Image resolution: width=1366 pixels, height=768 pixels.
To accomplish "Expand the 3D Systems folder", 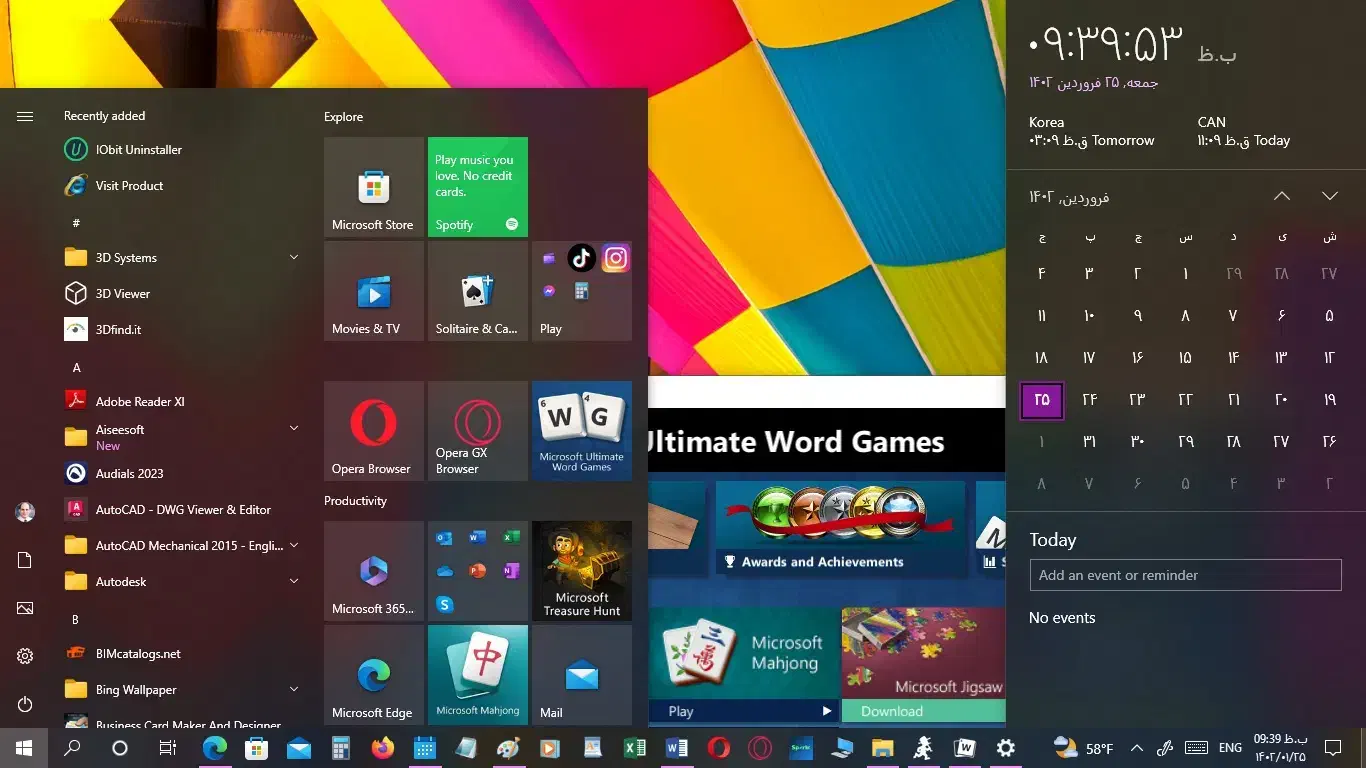I will (x=293, y=257).
